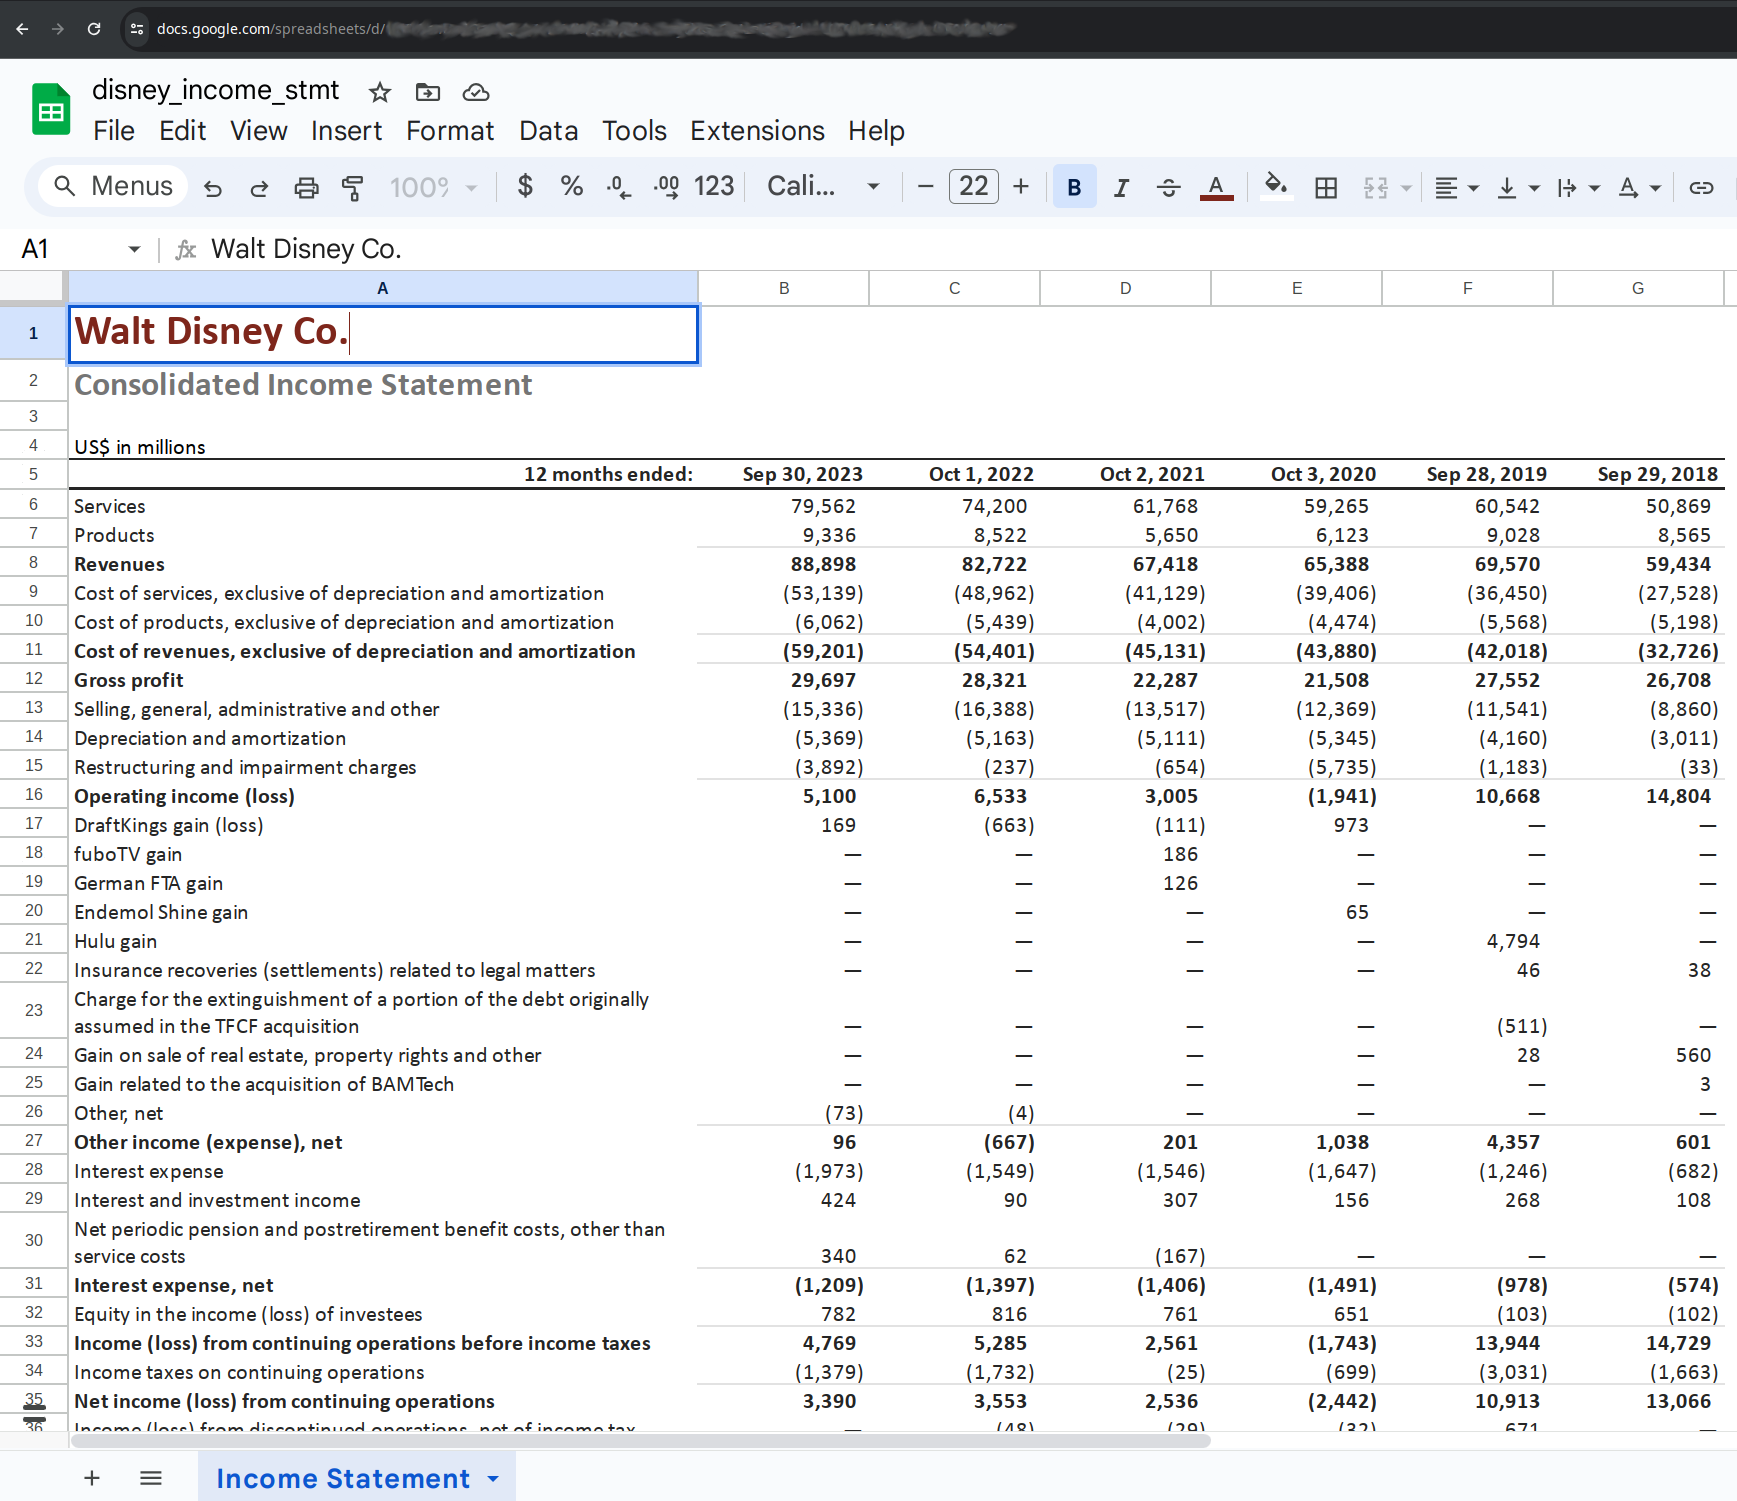Click the horizontal scrollbar
1737x1501 pixels.
[640, 1441]
